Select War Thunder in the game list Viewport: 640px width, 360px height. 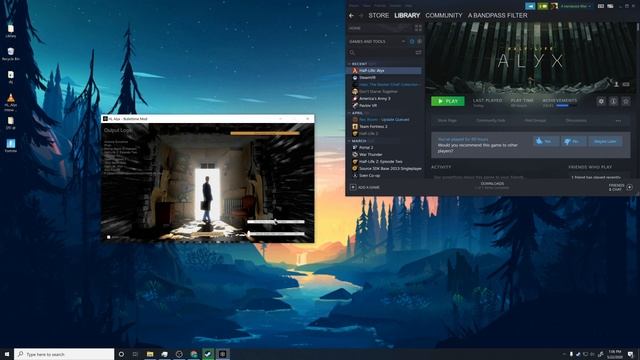(x=384, y=154)
